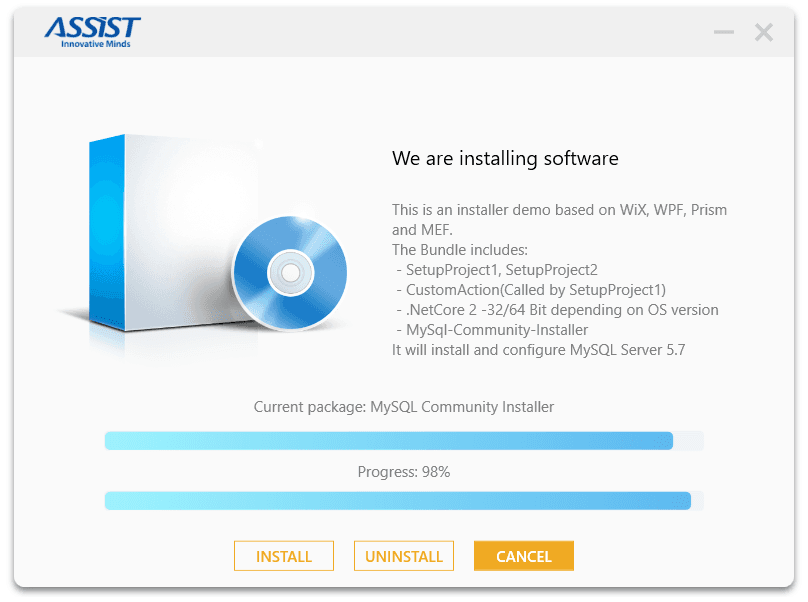Click 'Current package: MySQL Community Installer' text
Screen dimensions: 808x602
[404, 407]
